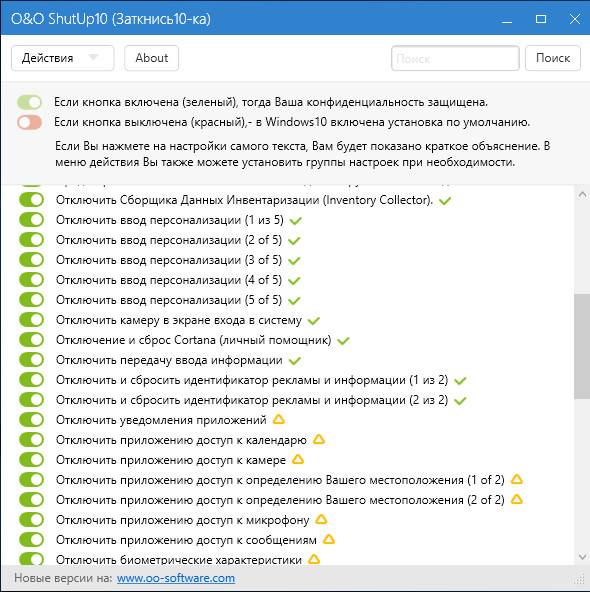590x592 pixels.
Task: Click text Отключить биометрические характеристики
Action: (x=179, y=560)
